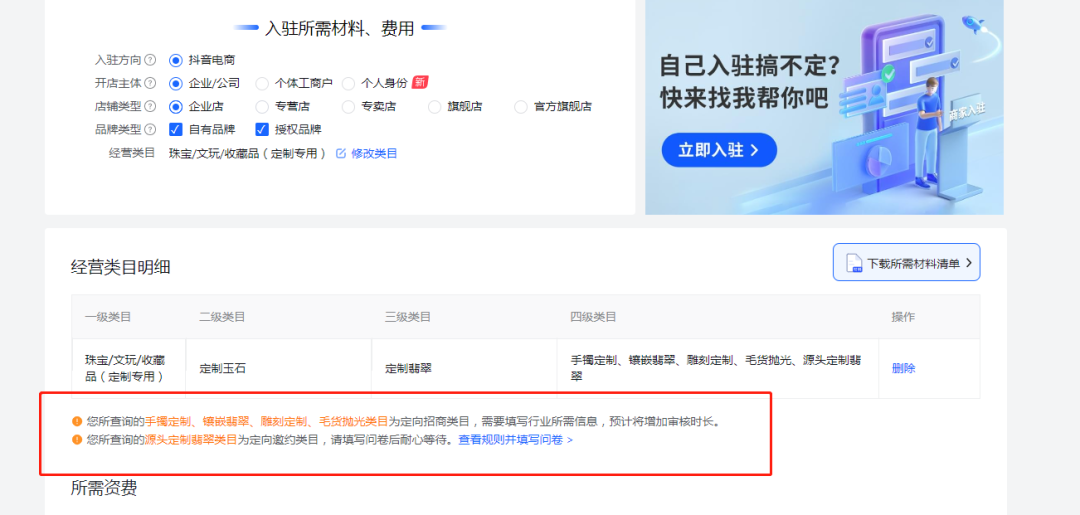Viewport: 1080px width, 515px height.
Task: Click the help icon beside 店铺类型
Action: [150, 106]
